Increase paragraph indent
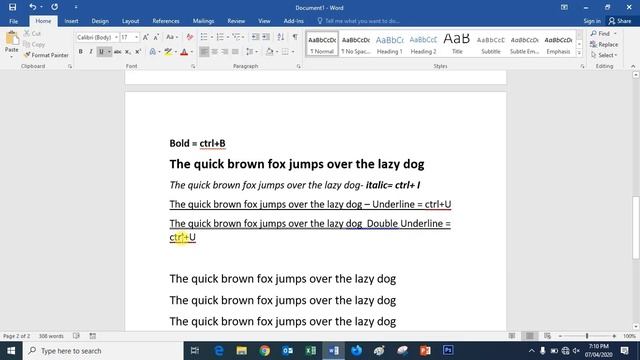Viewport: 640px width, 360px height. [x=266, y=37]
